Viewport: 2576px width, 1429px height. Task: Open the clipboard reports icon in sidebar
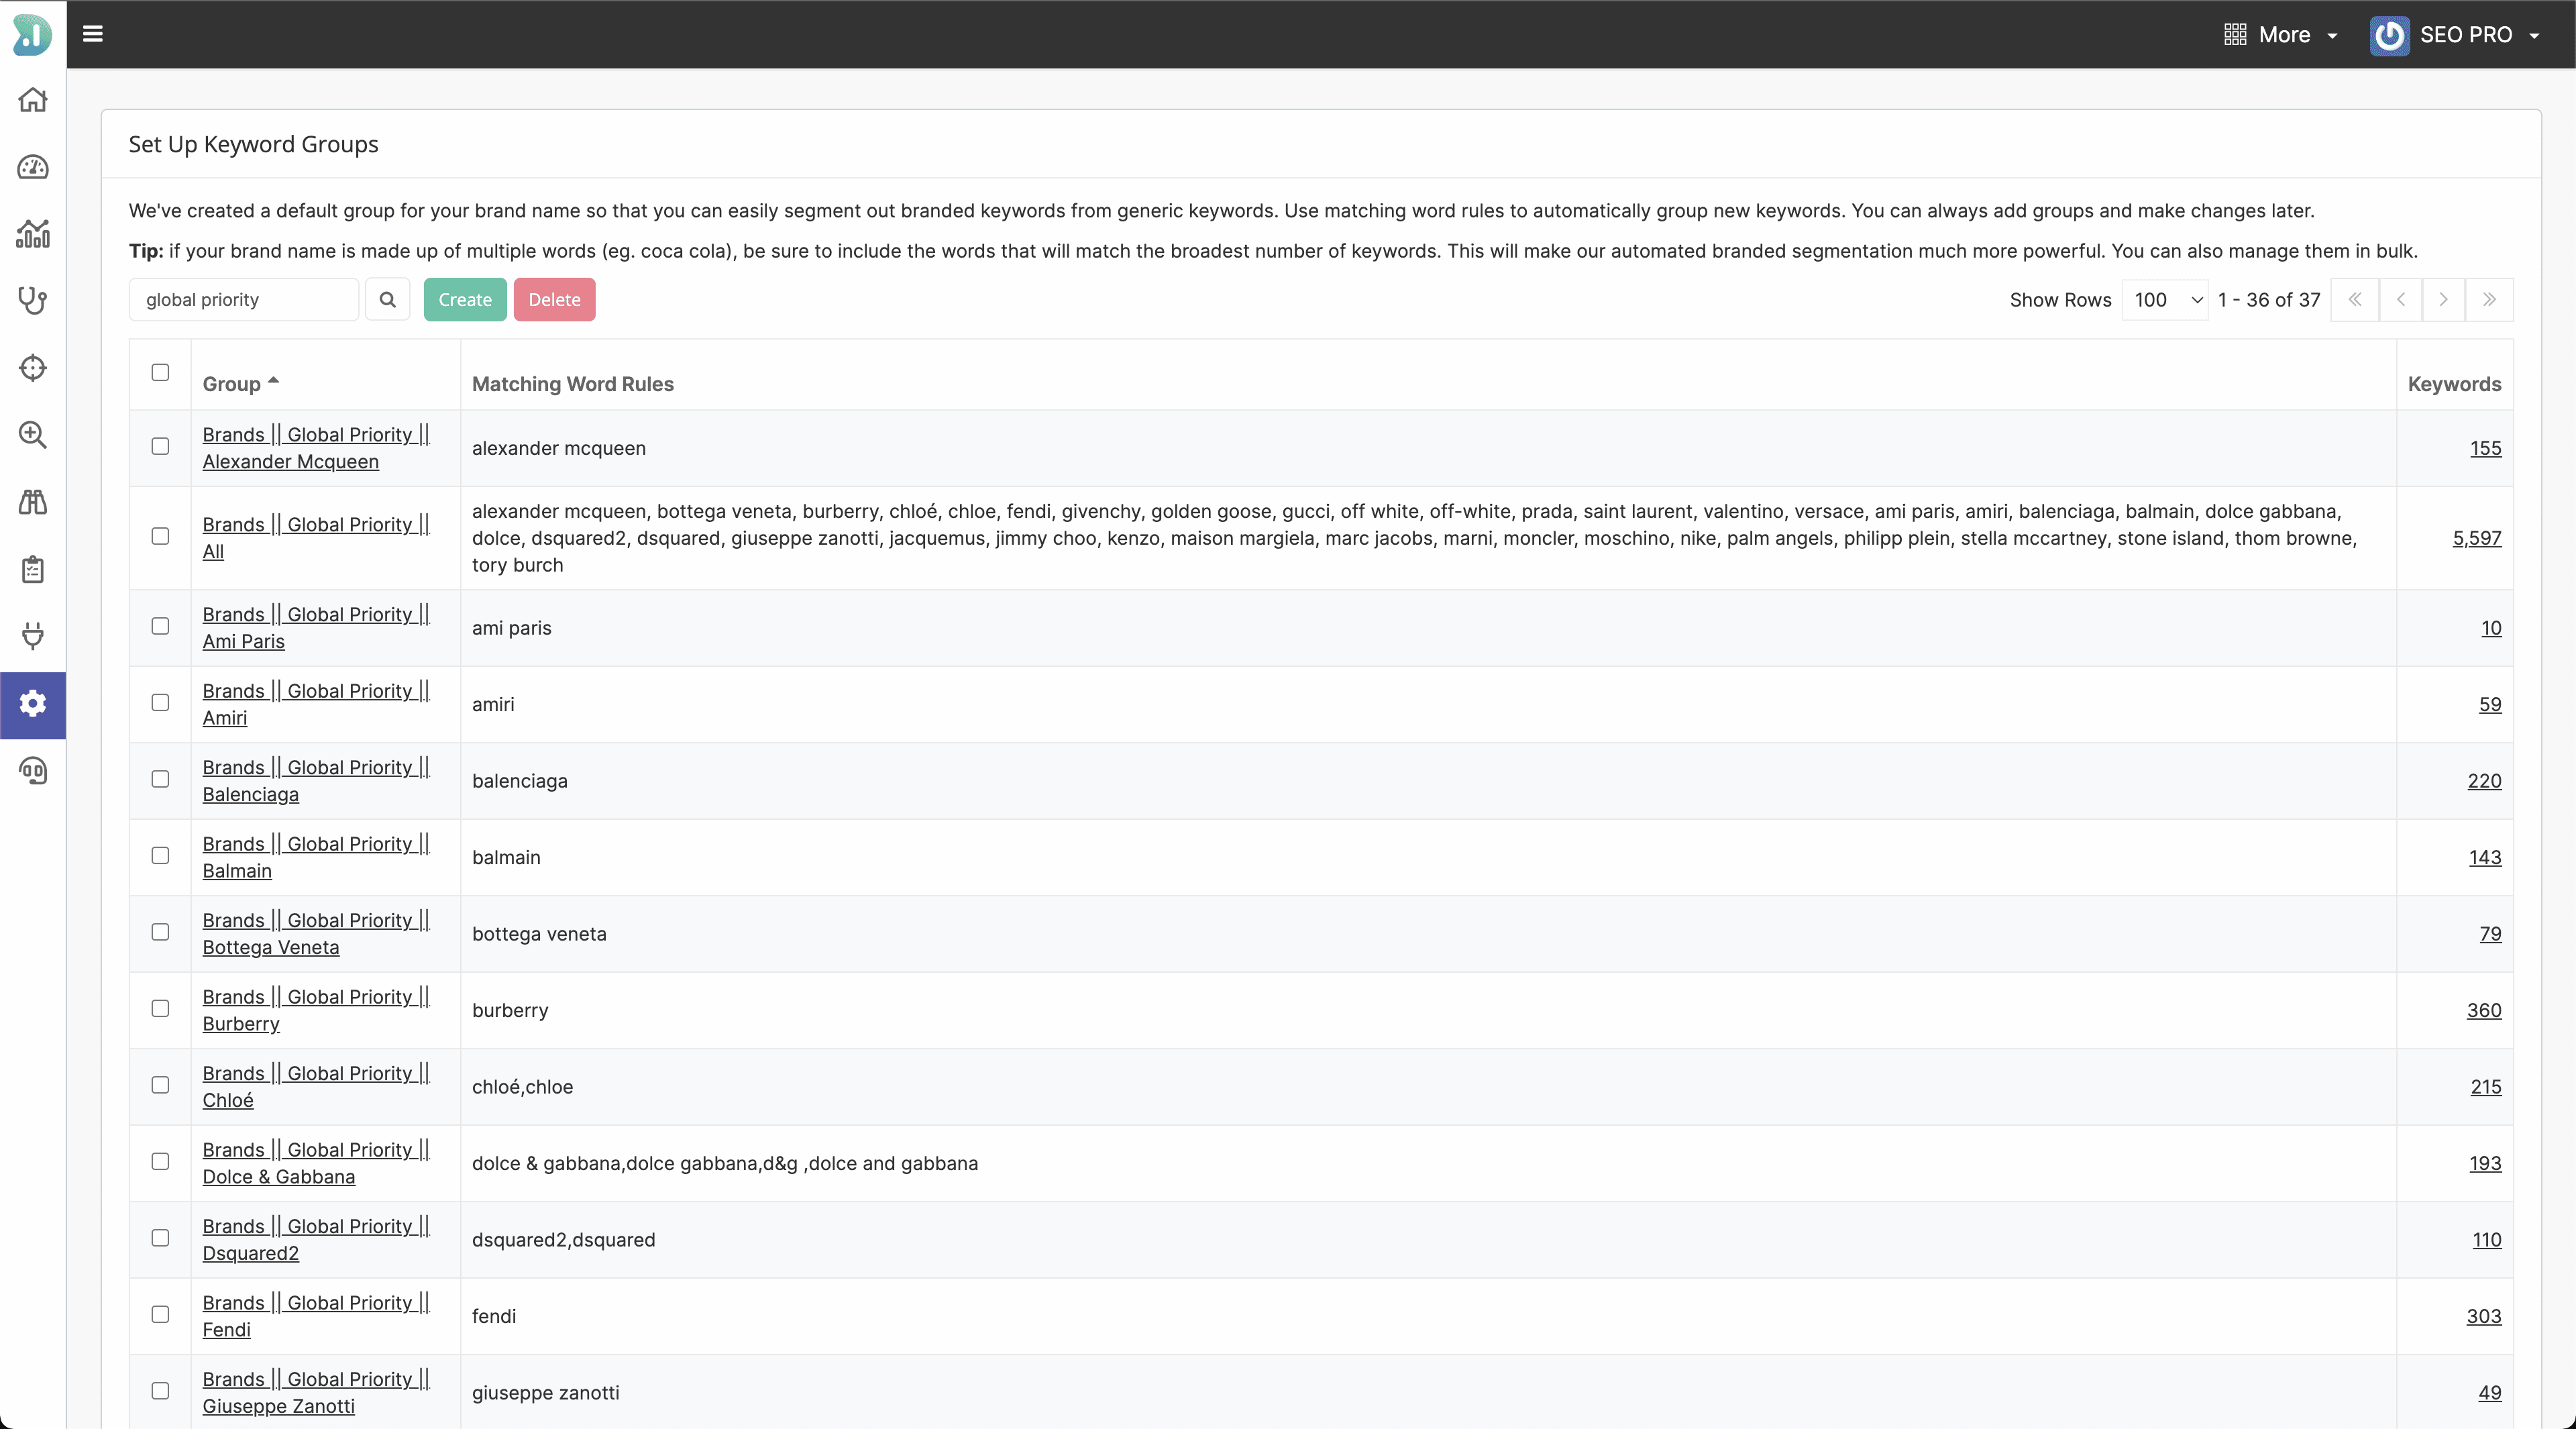(x=33, y=569)
